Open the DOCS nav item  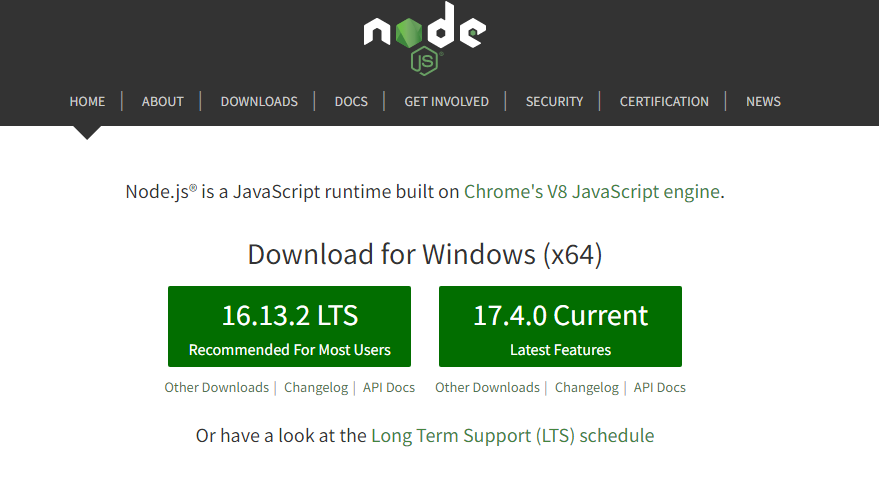351,102
